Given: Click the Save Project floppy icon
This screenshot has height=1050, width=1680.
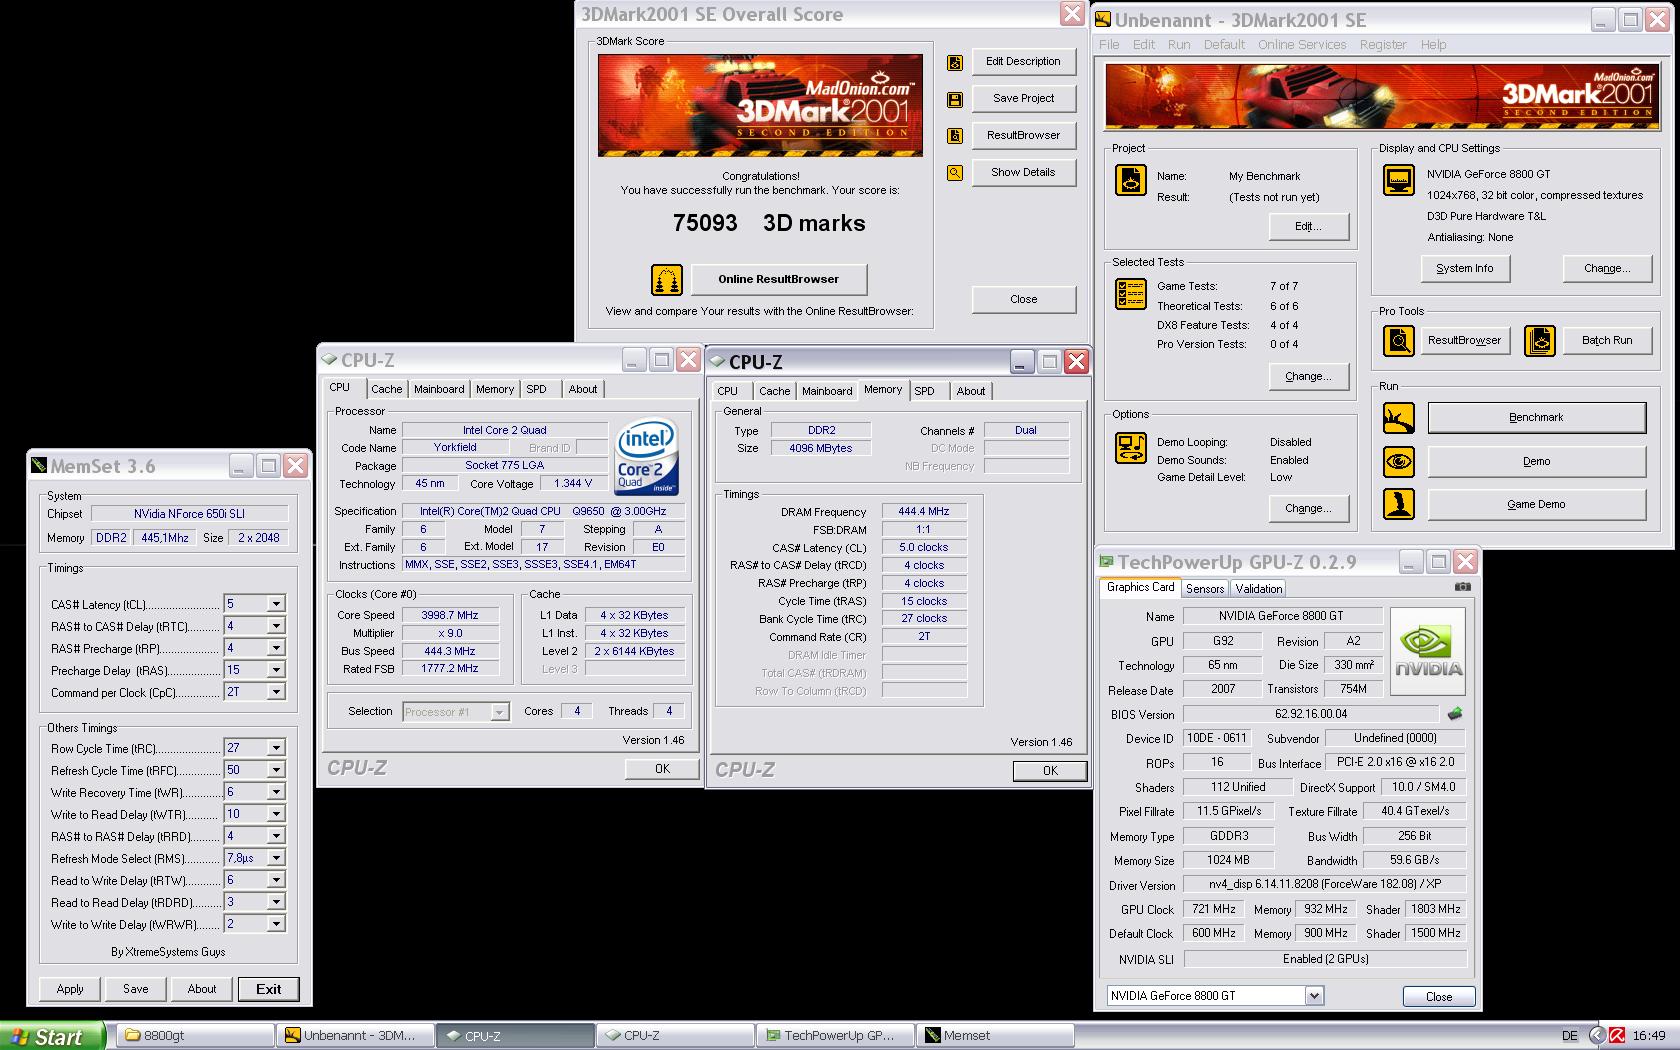Looking at the screenshot, I should click(x=955, y=99).
